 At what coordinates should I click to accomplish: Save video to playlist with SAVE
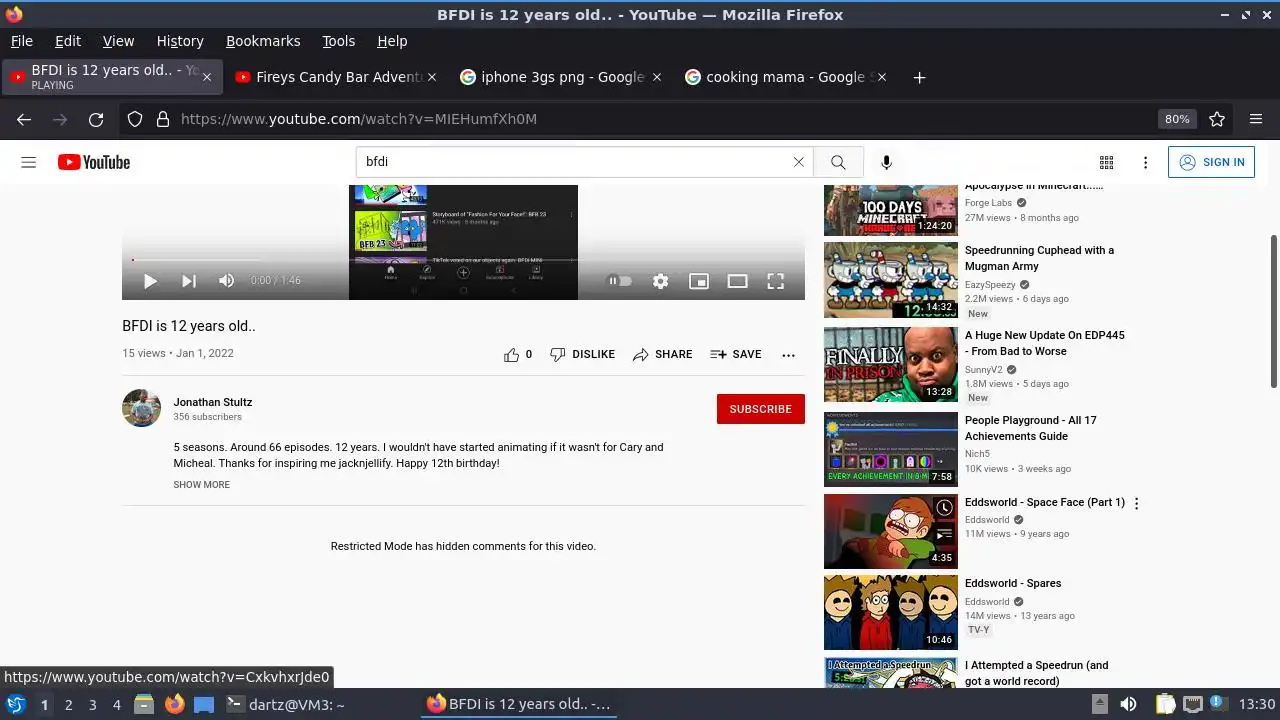(x=736, y=354)
